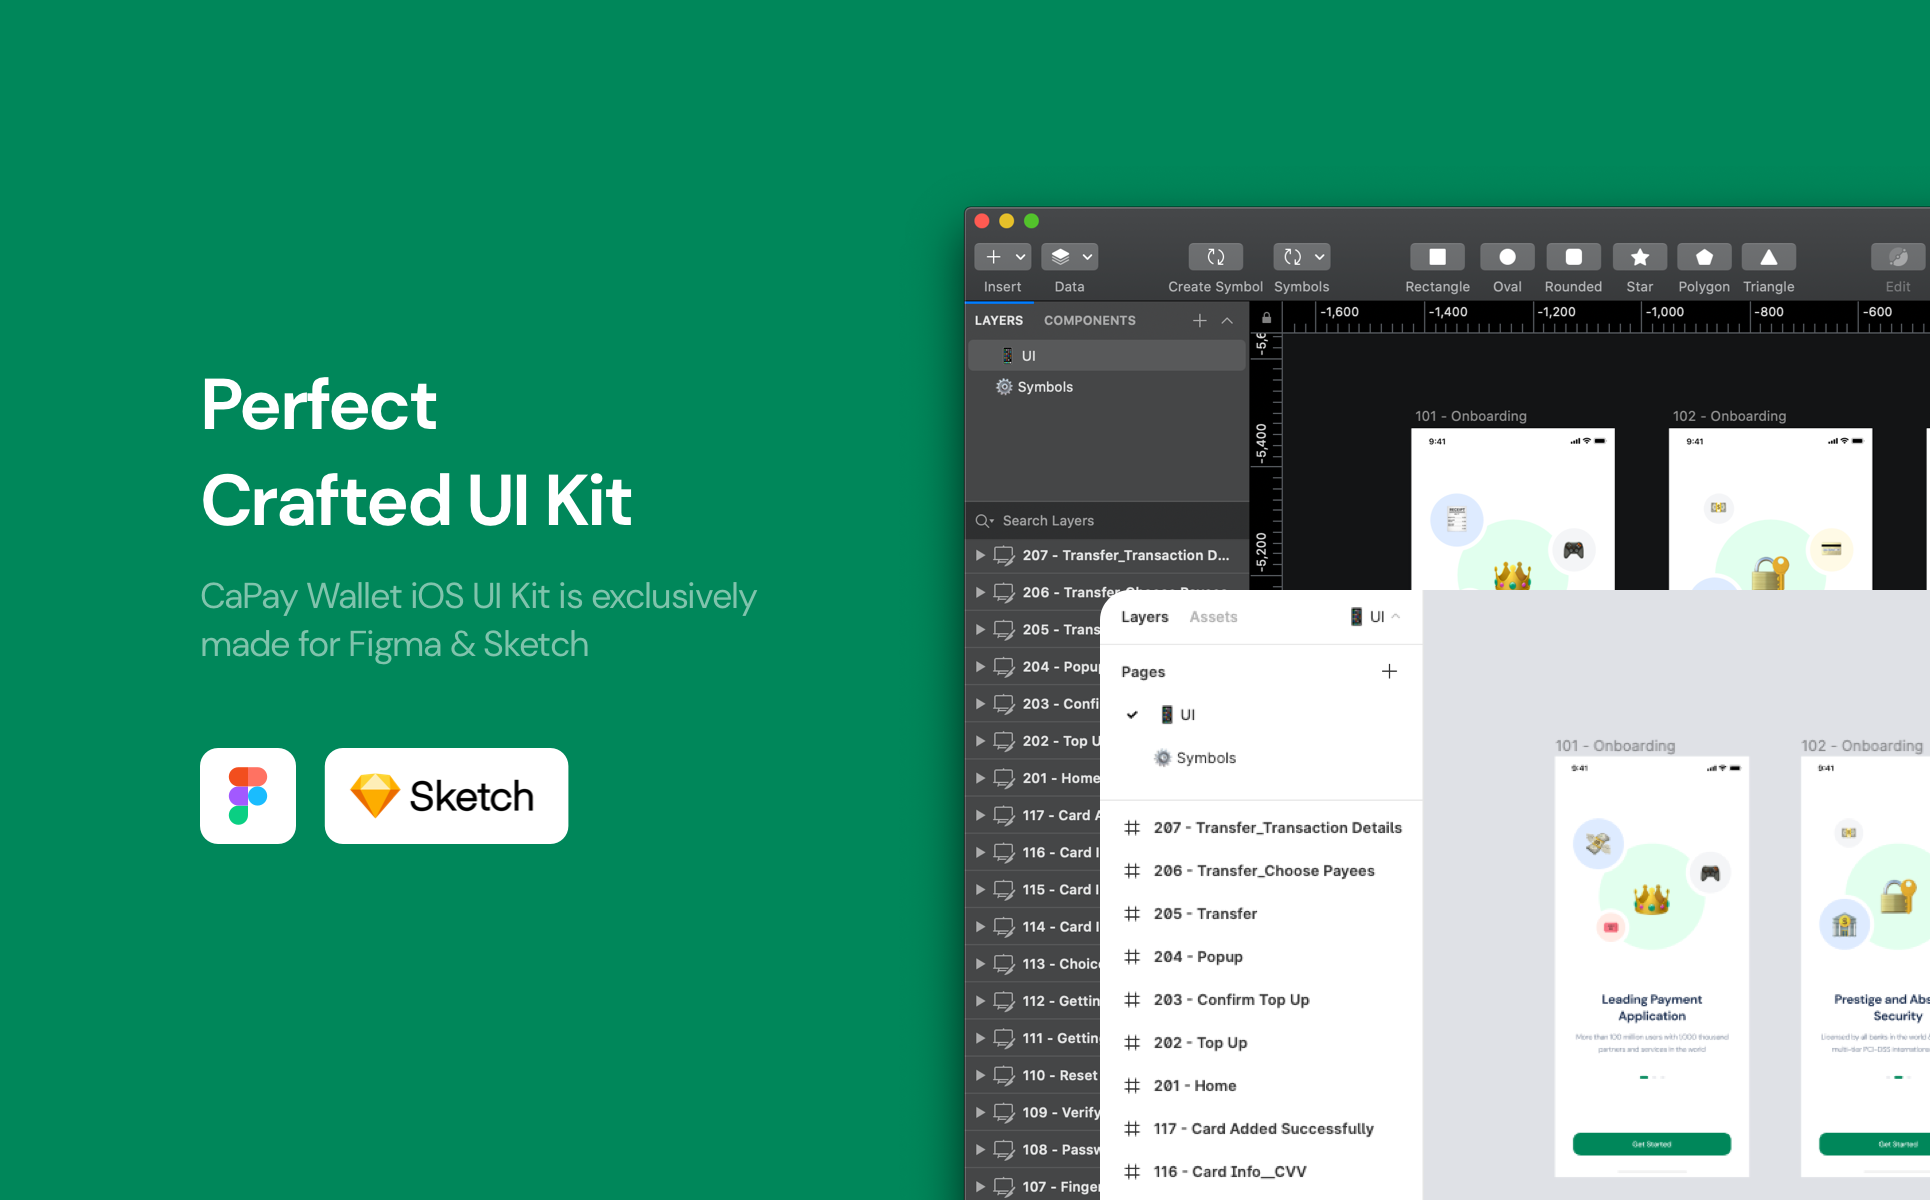
Task: Click the Sketch logo button
Action: [446, 796]
